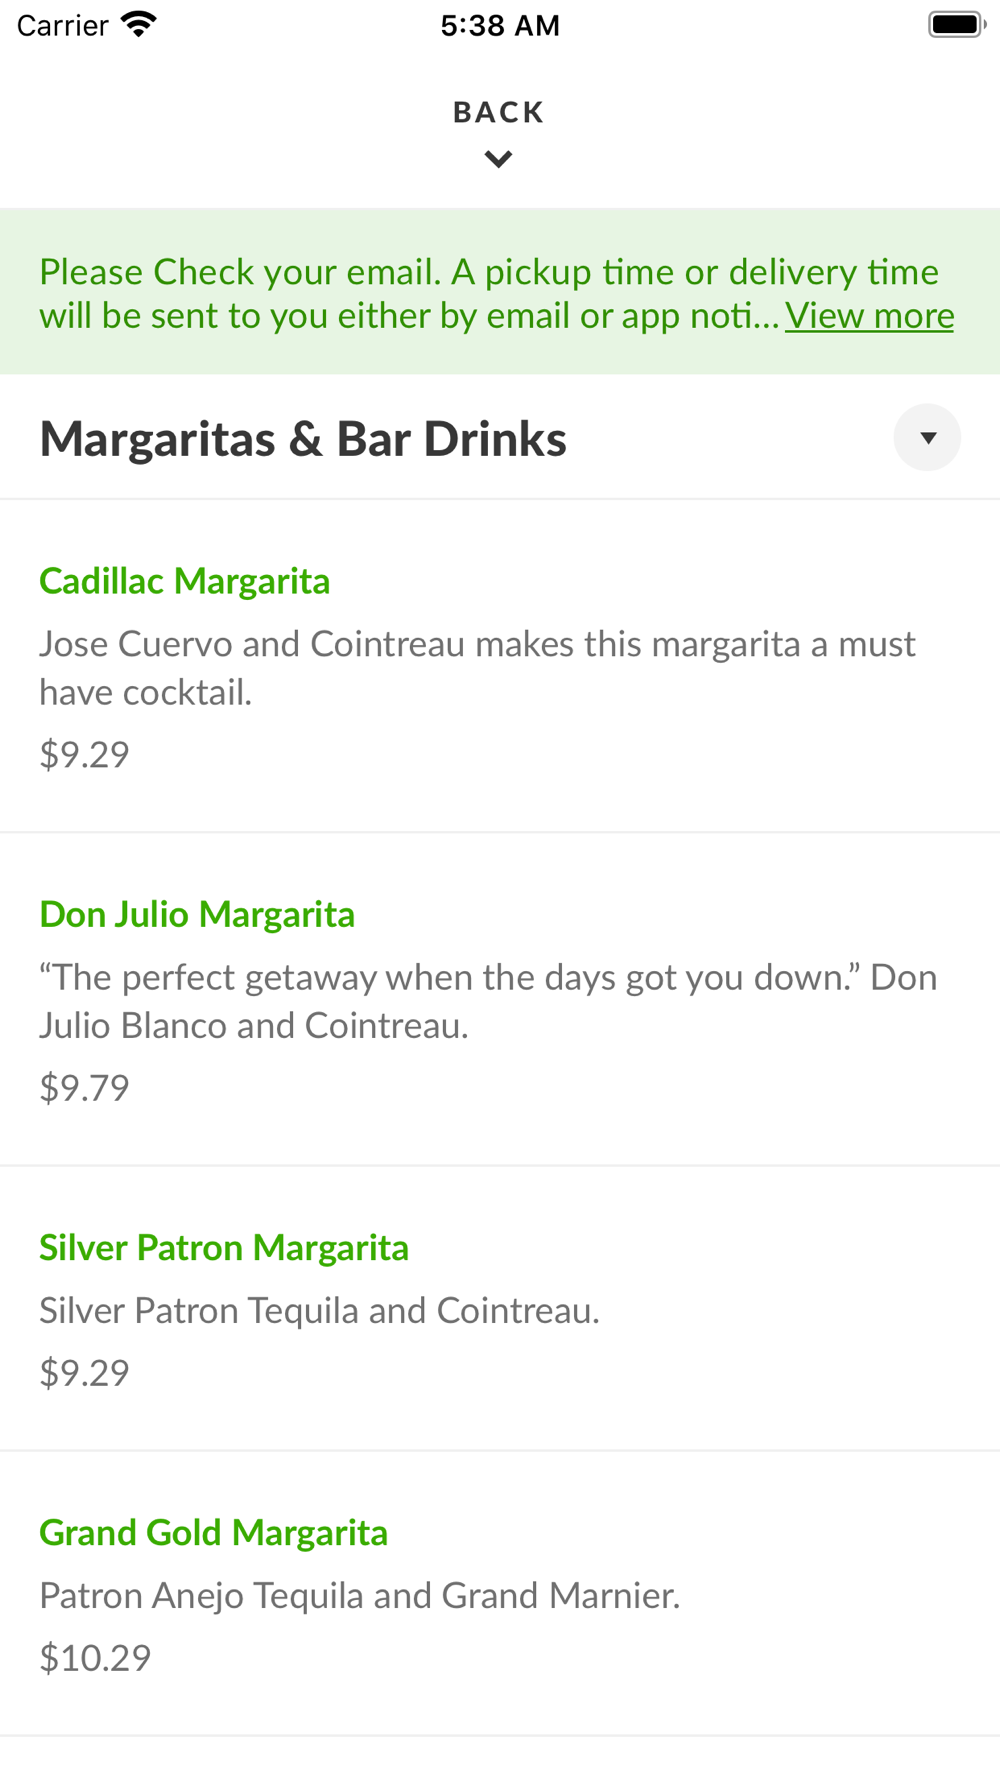Tap the Silver Patron Tequila and Cointreau description
Image resolution: width=1000 pixels, height=1778 pixels.
pyautogui.click(x=319, y=1310)
